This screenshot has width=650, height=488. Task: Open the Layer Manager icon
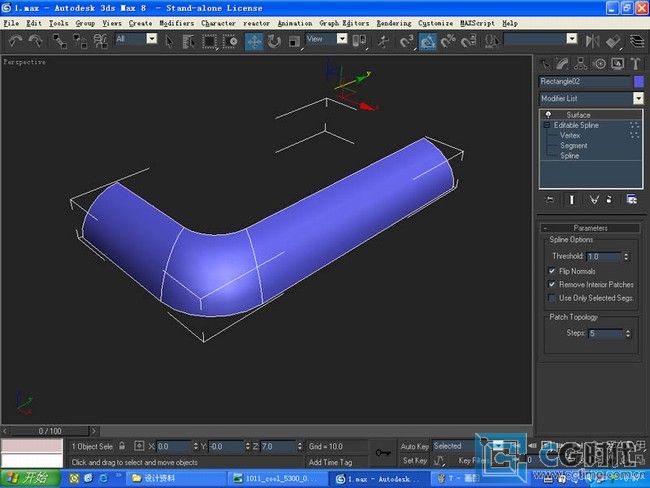tap(637, 41)
